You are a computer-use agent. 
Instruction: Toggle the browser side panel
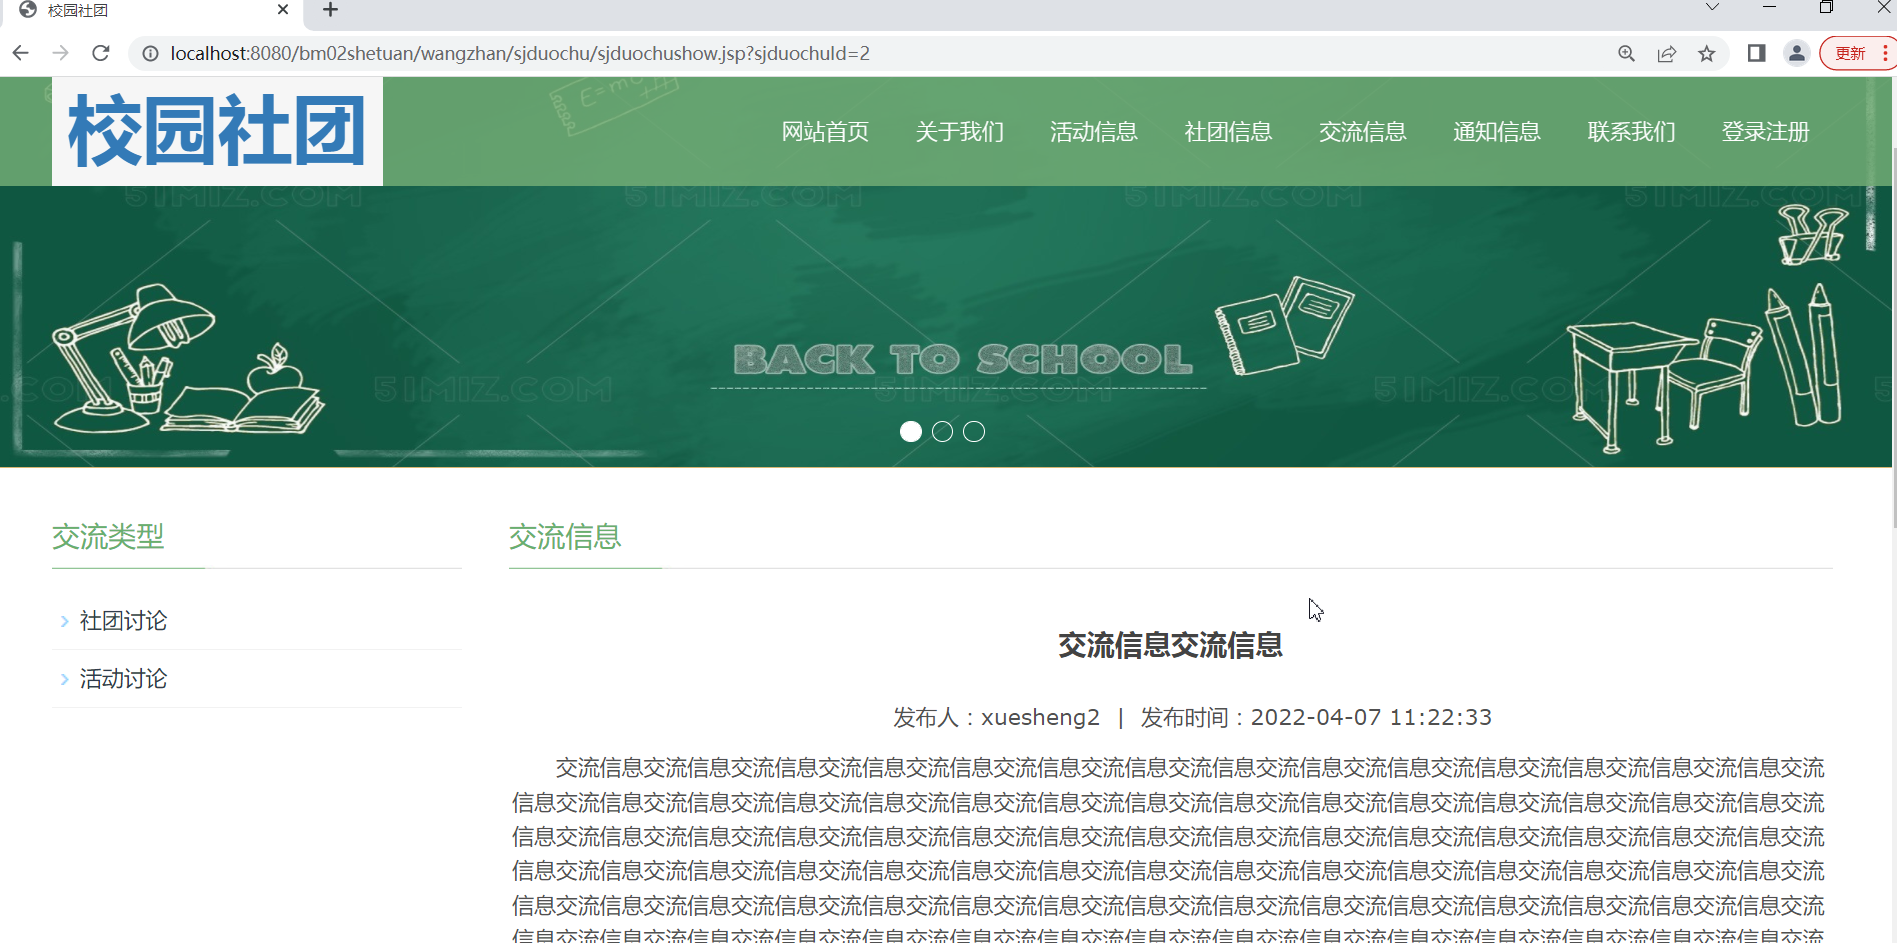(x=1756, y=54)
